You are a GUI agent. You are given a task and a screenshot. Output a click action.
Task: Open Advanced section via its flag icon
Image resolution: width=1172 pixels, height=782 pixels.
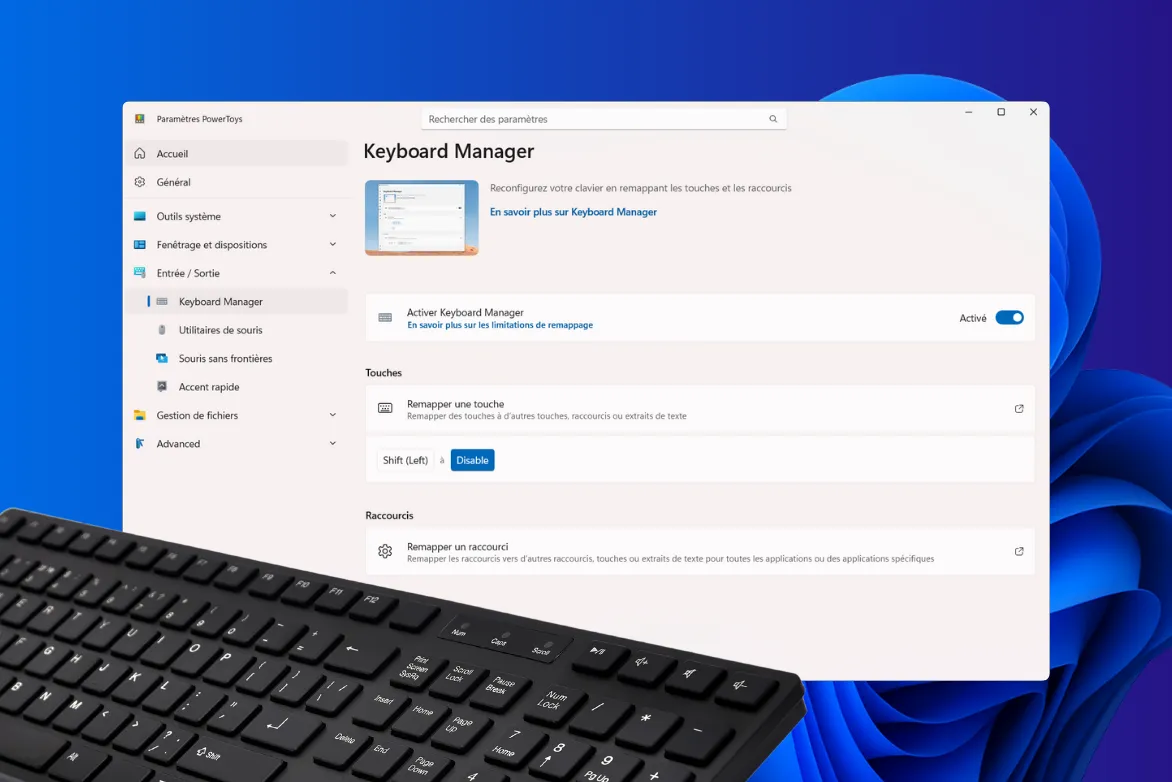pyautogui.click(x=141, y=444)
